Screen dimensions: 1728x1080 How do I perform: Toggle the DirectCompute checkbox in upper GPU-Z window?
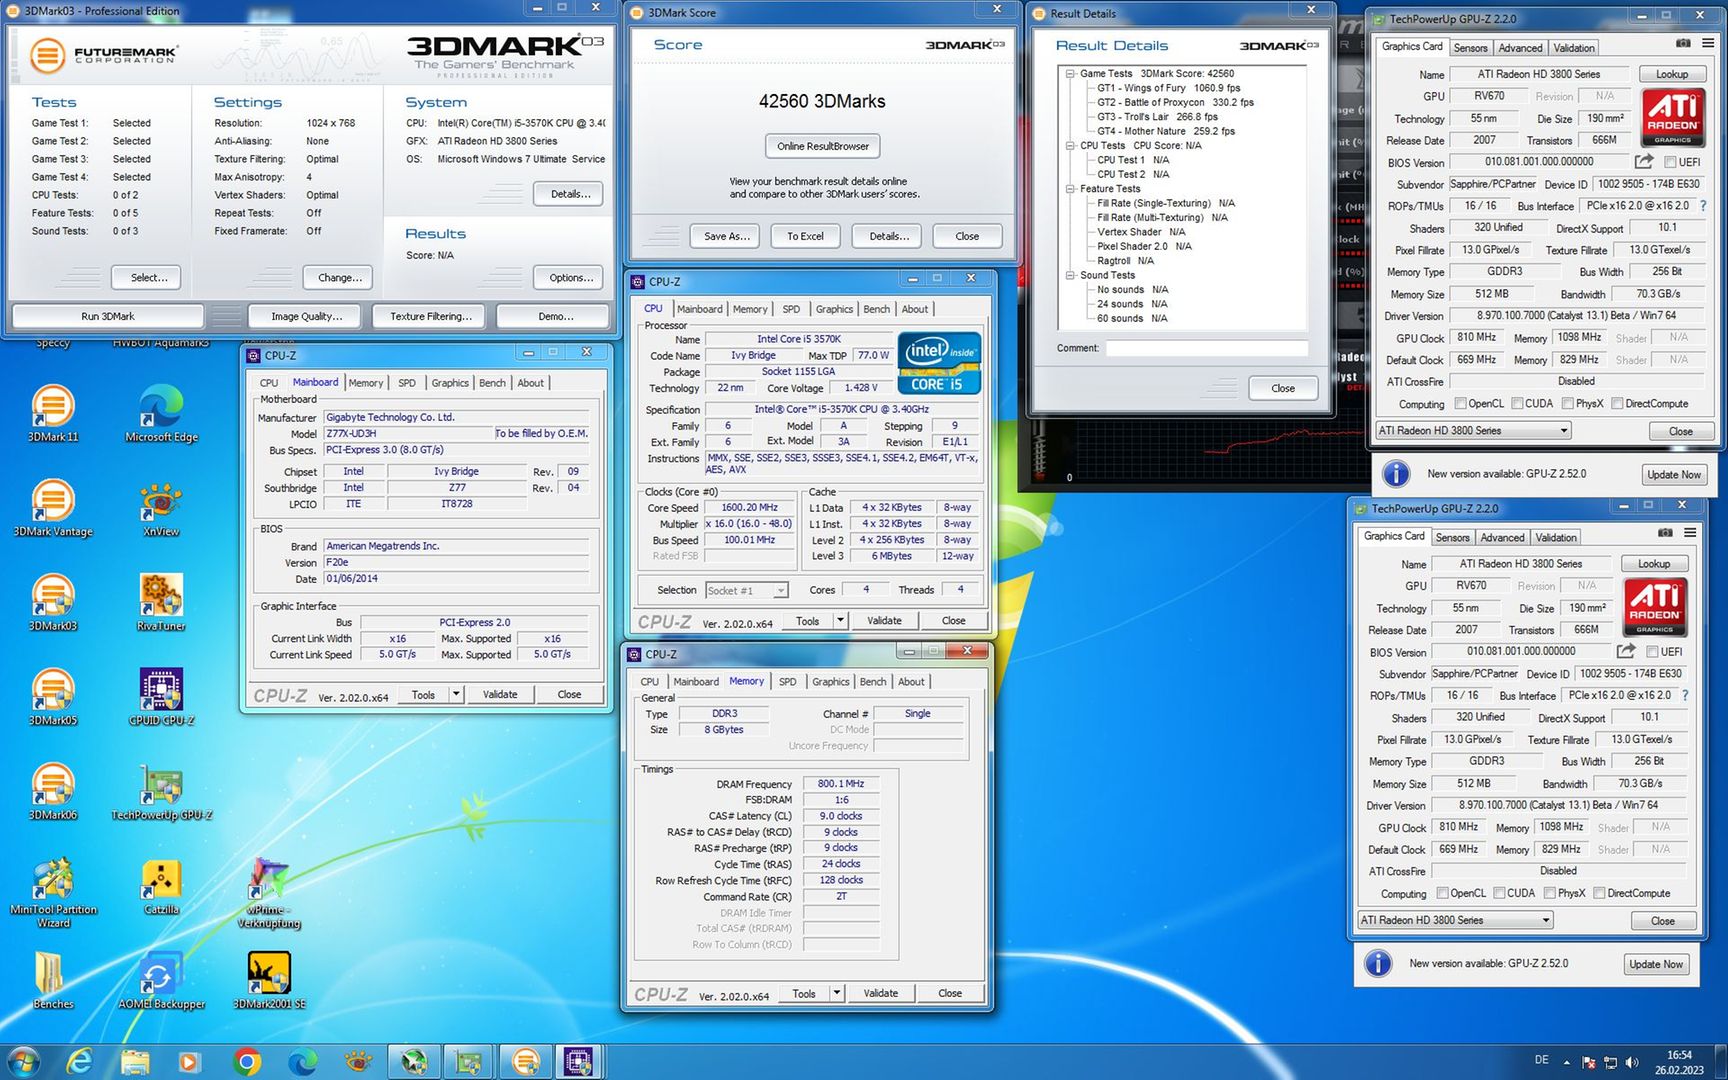point(1617,403)
